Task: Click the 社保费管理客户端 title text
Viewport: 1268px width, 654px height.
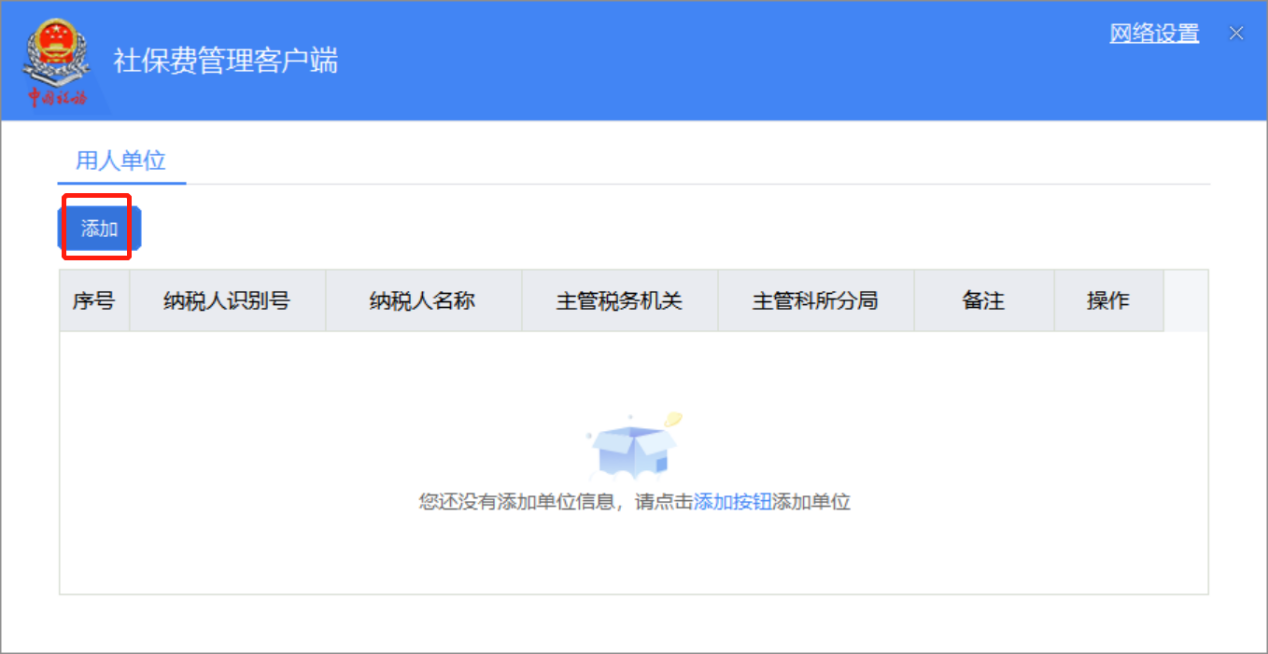Action: click(x=226, y=60)
